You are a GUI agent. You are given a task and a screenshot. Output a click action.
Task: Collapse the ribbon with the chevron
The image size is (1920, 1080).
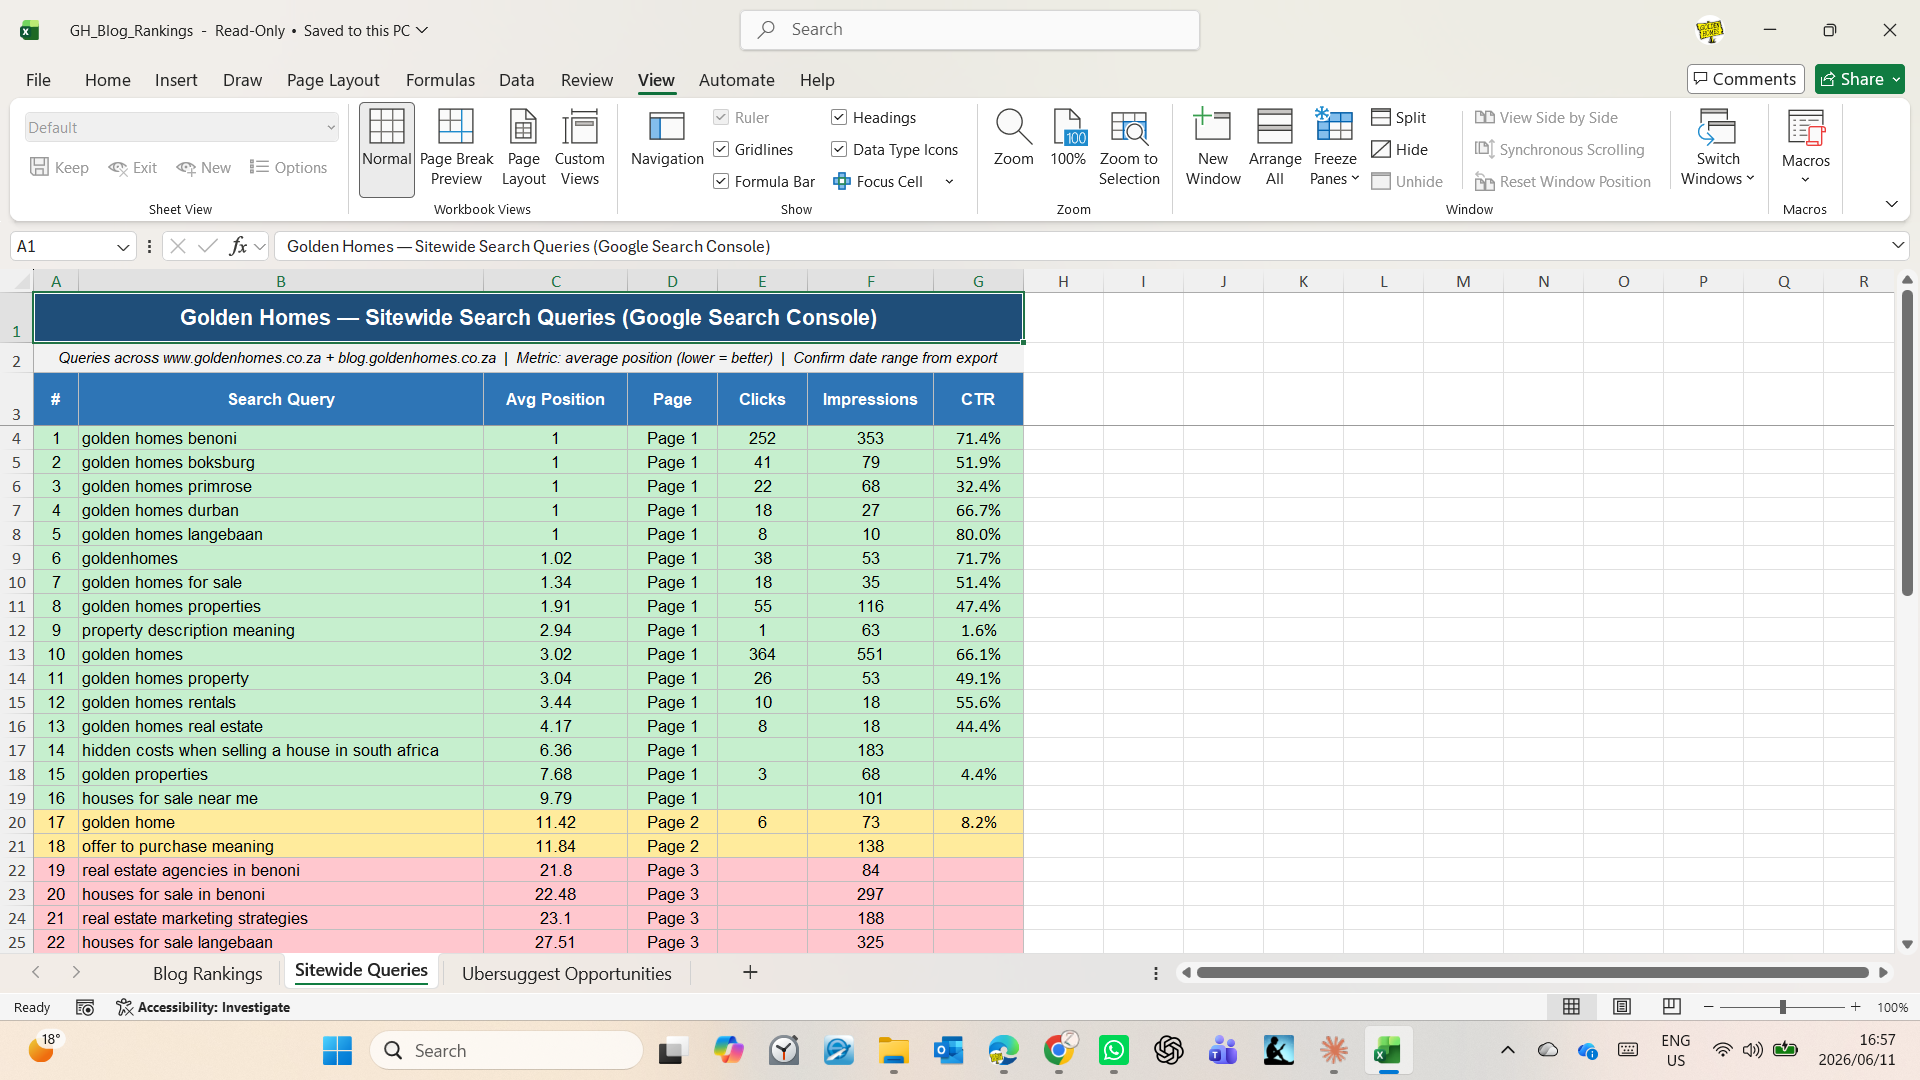pos(1891,204)
